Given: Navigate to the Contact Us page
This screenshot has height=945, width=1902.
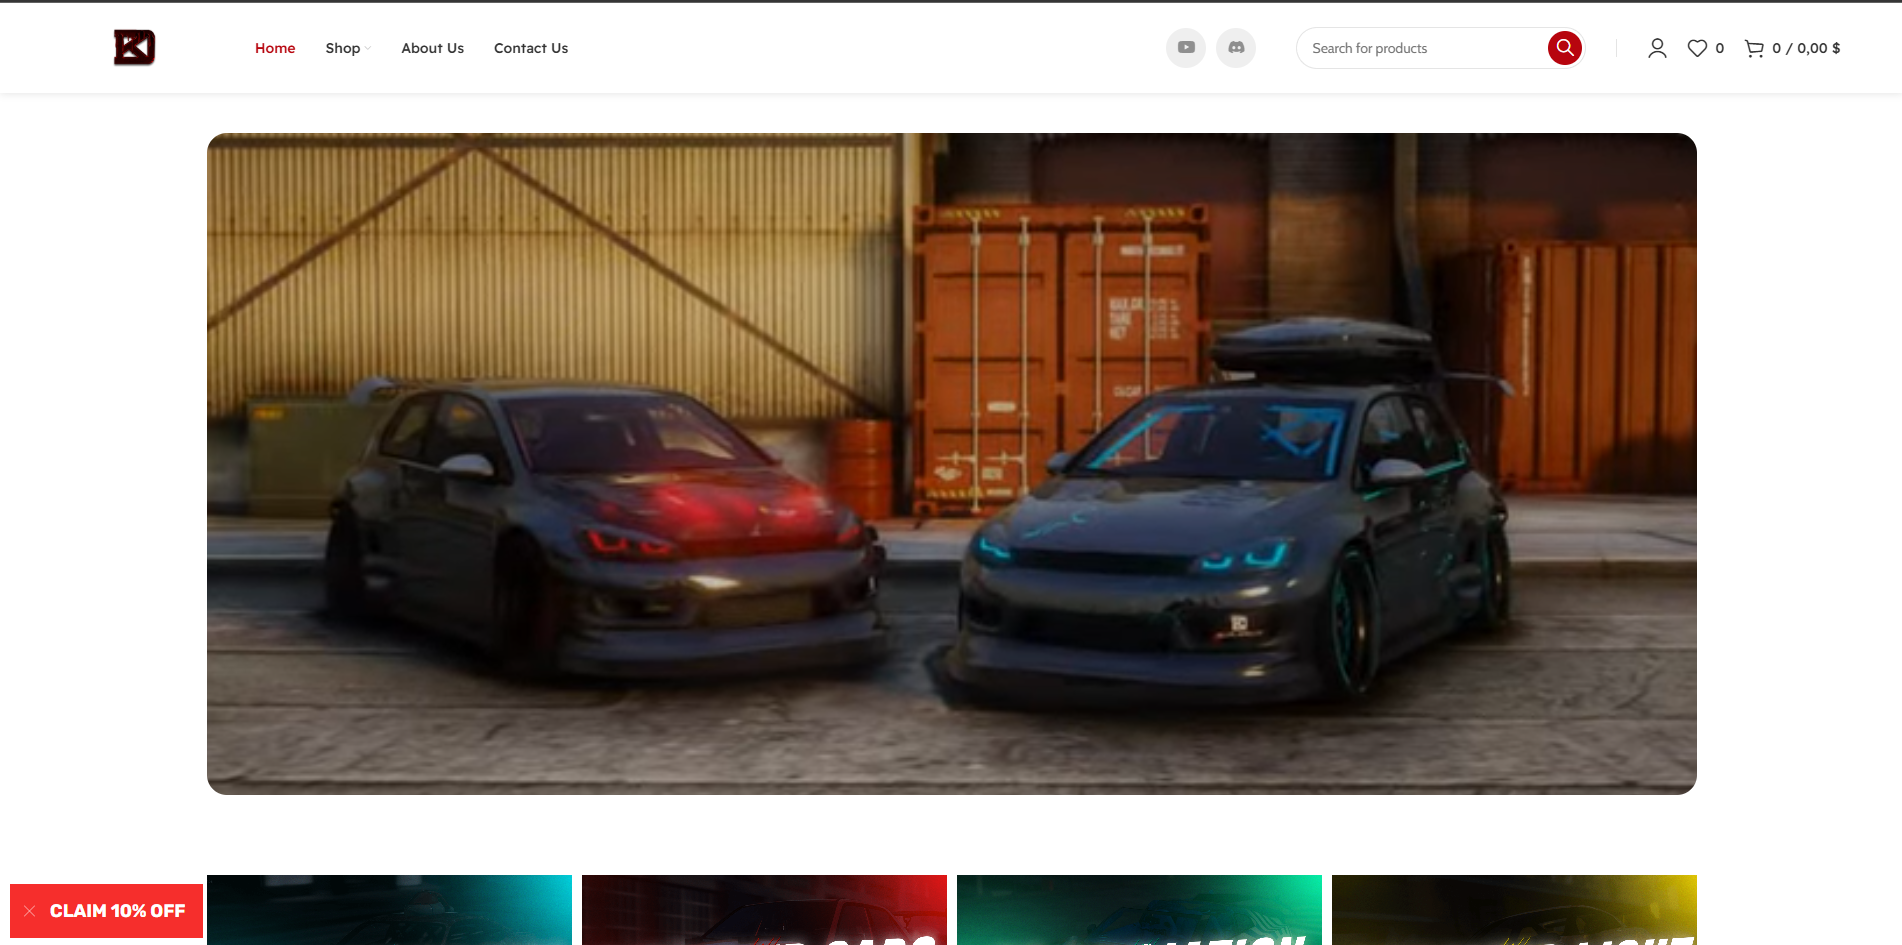Looking at the screenshot, I should coord(530,48).
